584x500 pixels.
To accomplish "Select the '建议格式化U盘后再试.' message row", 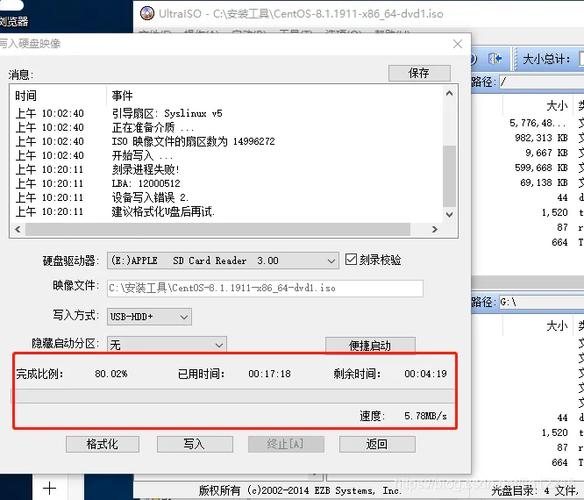I will (x=227, y=212).
